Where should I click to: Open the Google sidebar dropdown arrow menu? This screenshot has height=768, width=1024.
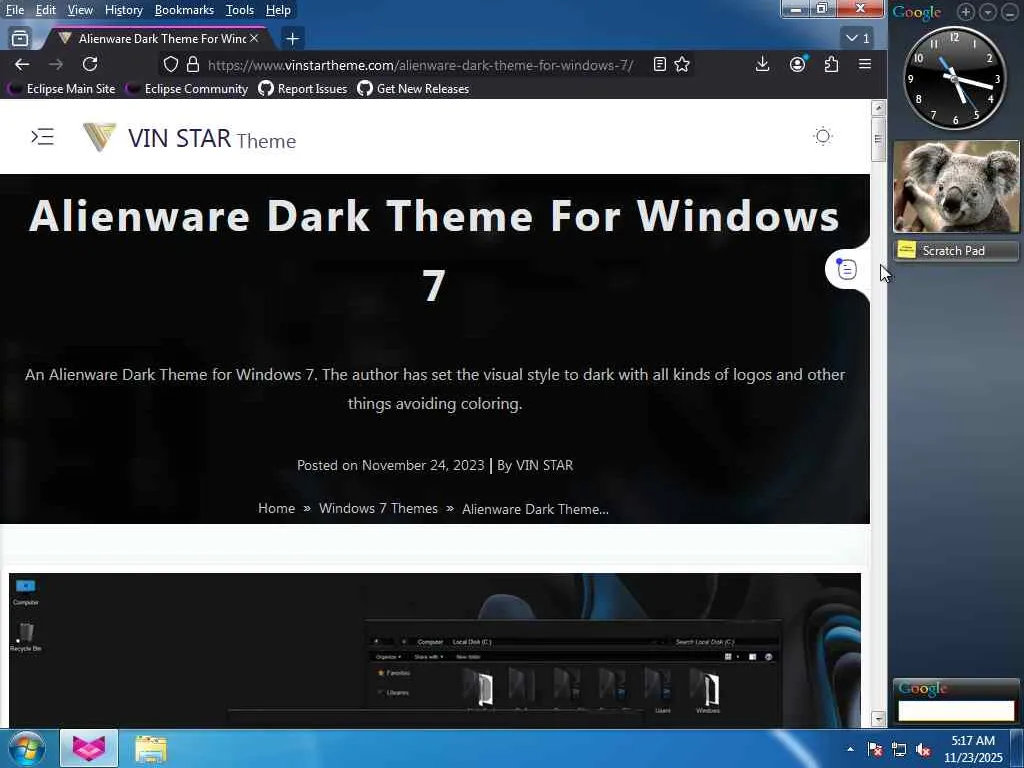point(988,12)
